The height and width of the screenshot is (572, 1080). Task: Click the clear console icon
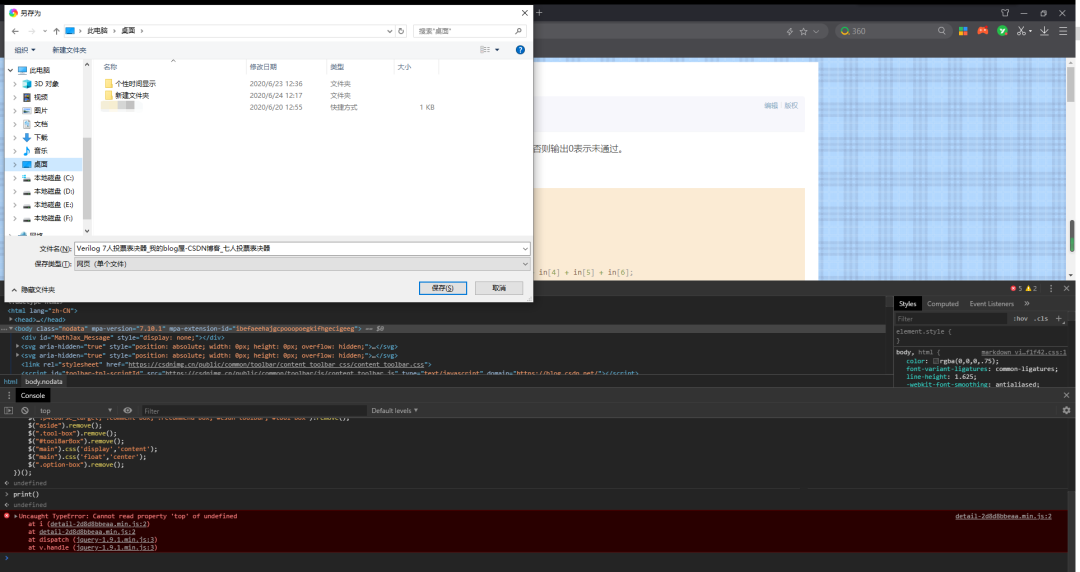[x=25, y=410]
